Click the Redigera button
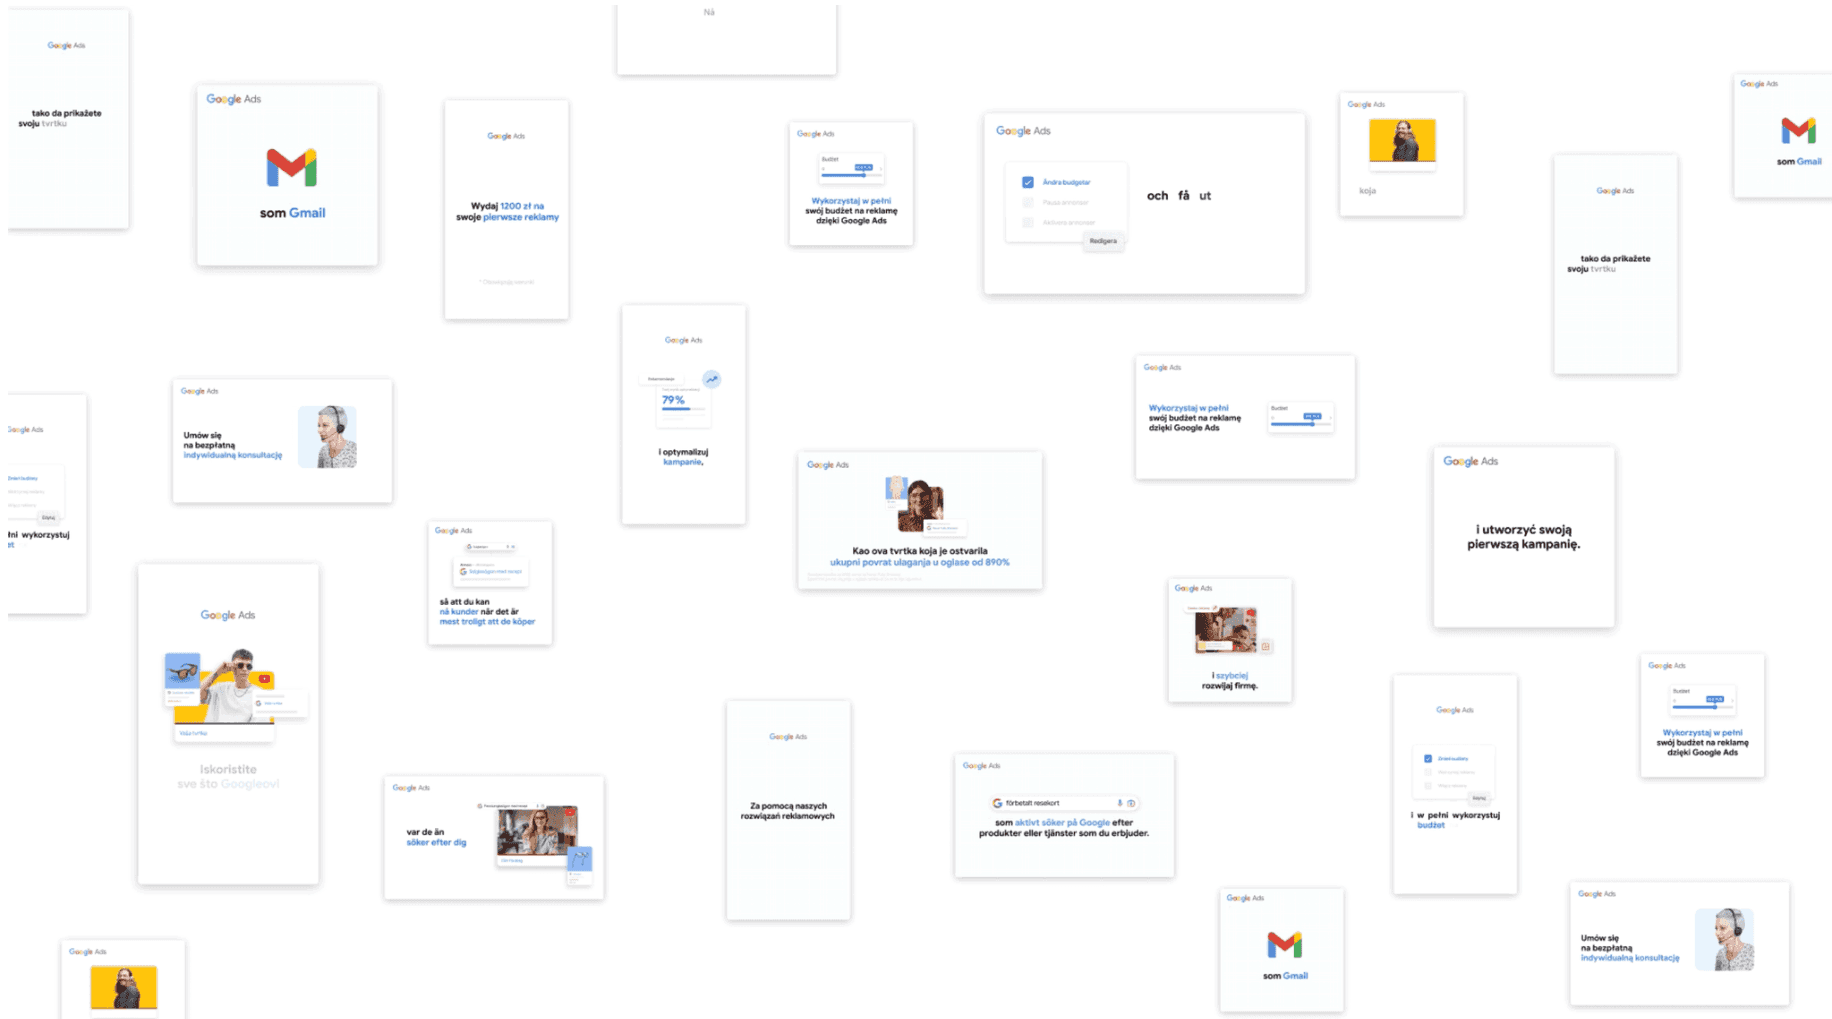The width and height of the screenshot is (1832, 1019). pyautogui.click(x=1103, y=241)
